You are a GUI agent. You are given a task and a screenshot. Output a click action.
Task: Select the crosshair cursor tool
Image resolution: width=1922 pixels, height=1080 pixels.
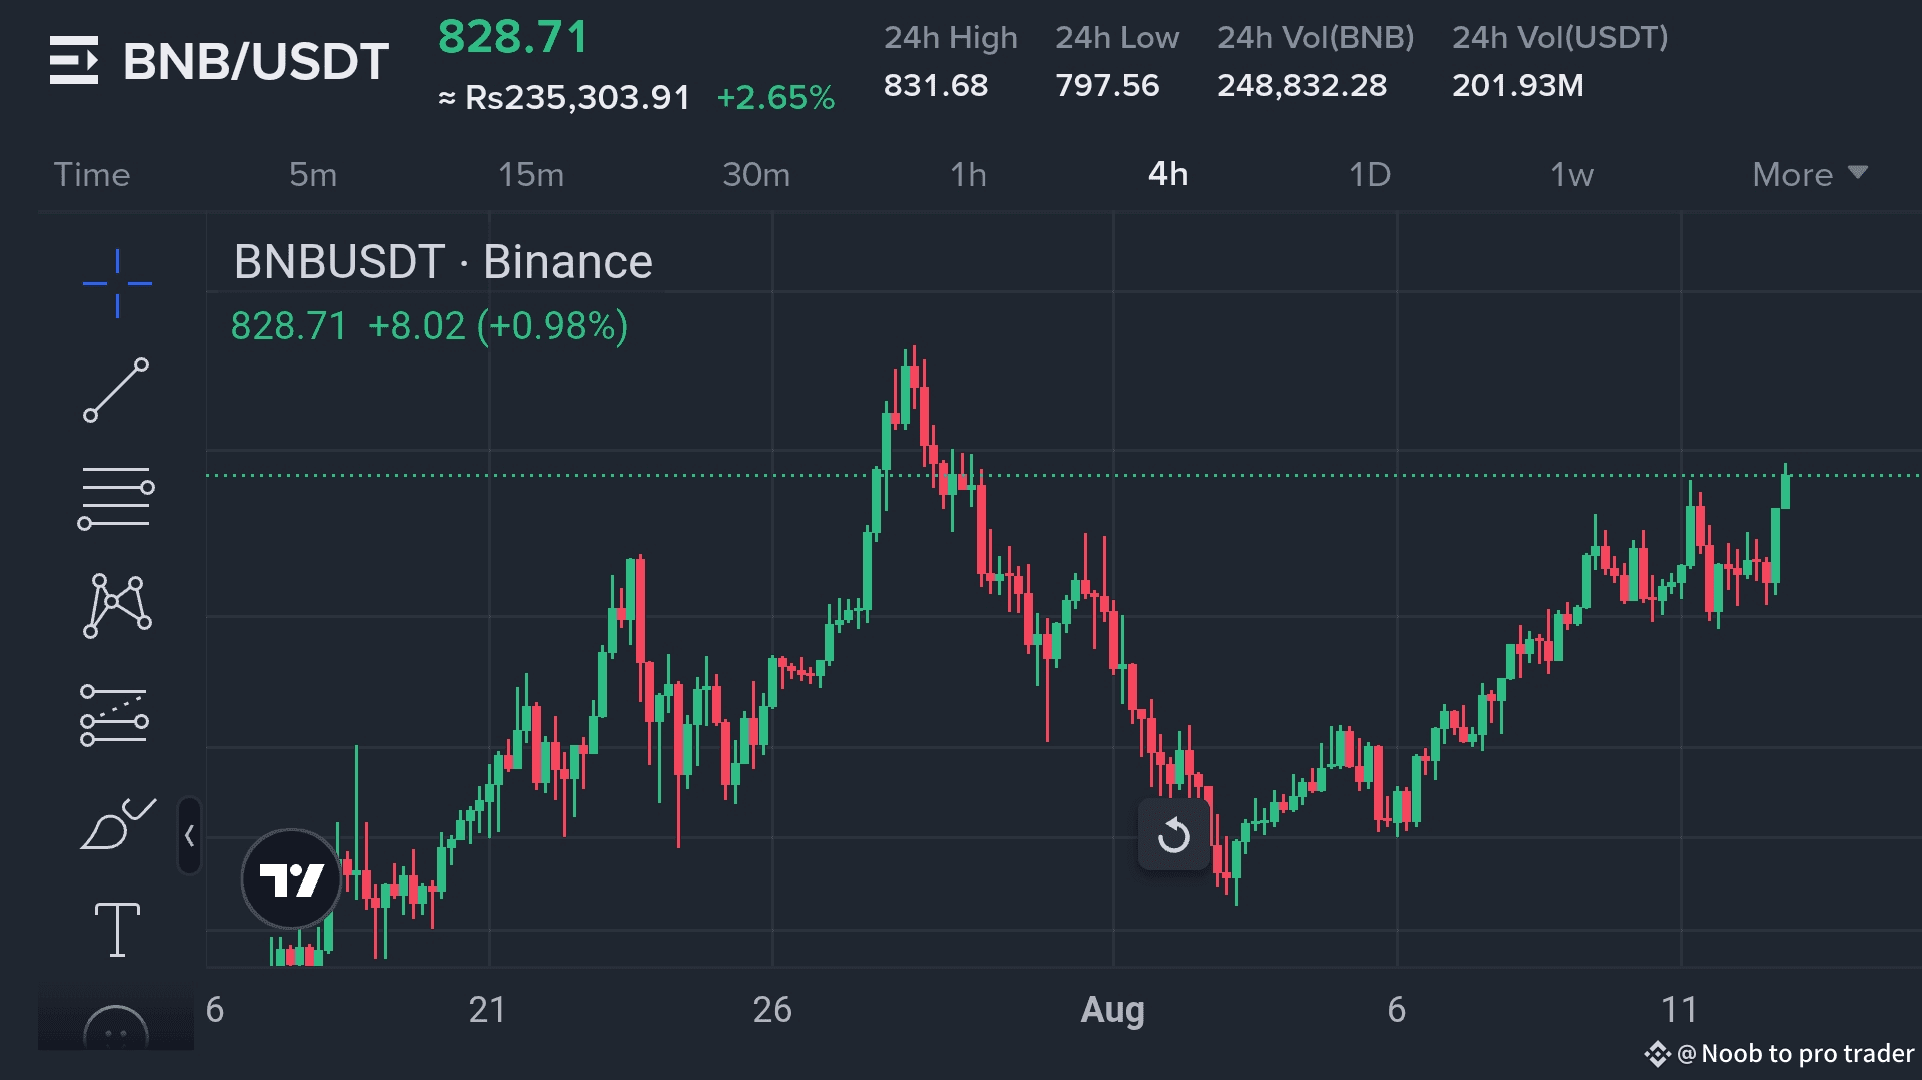[117, 283]
